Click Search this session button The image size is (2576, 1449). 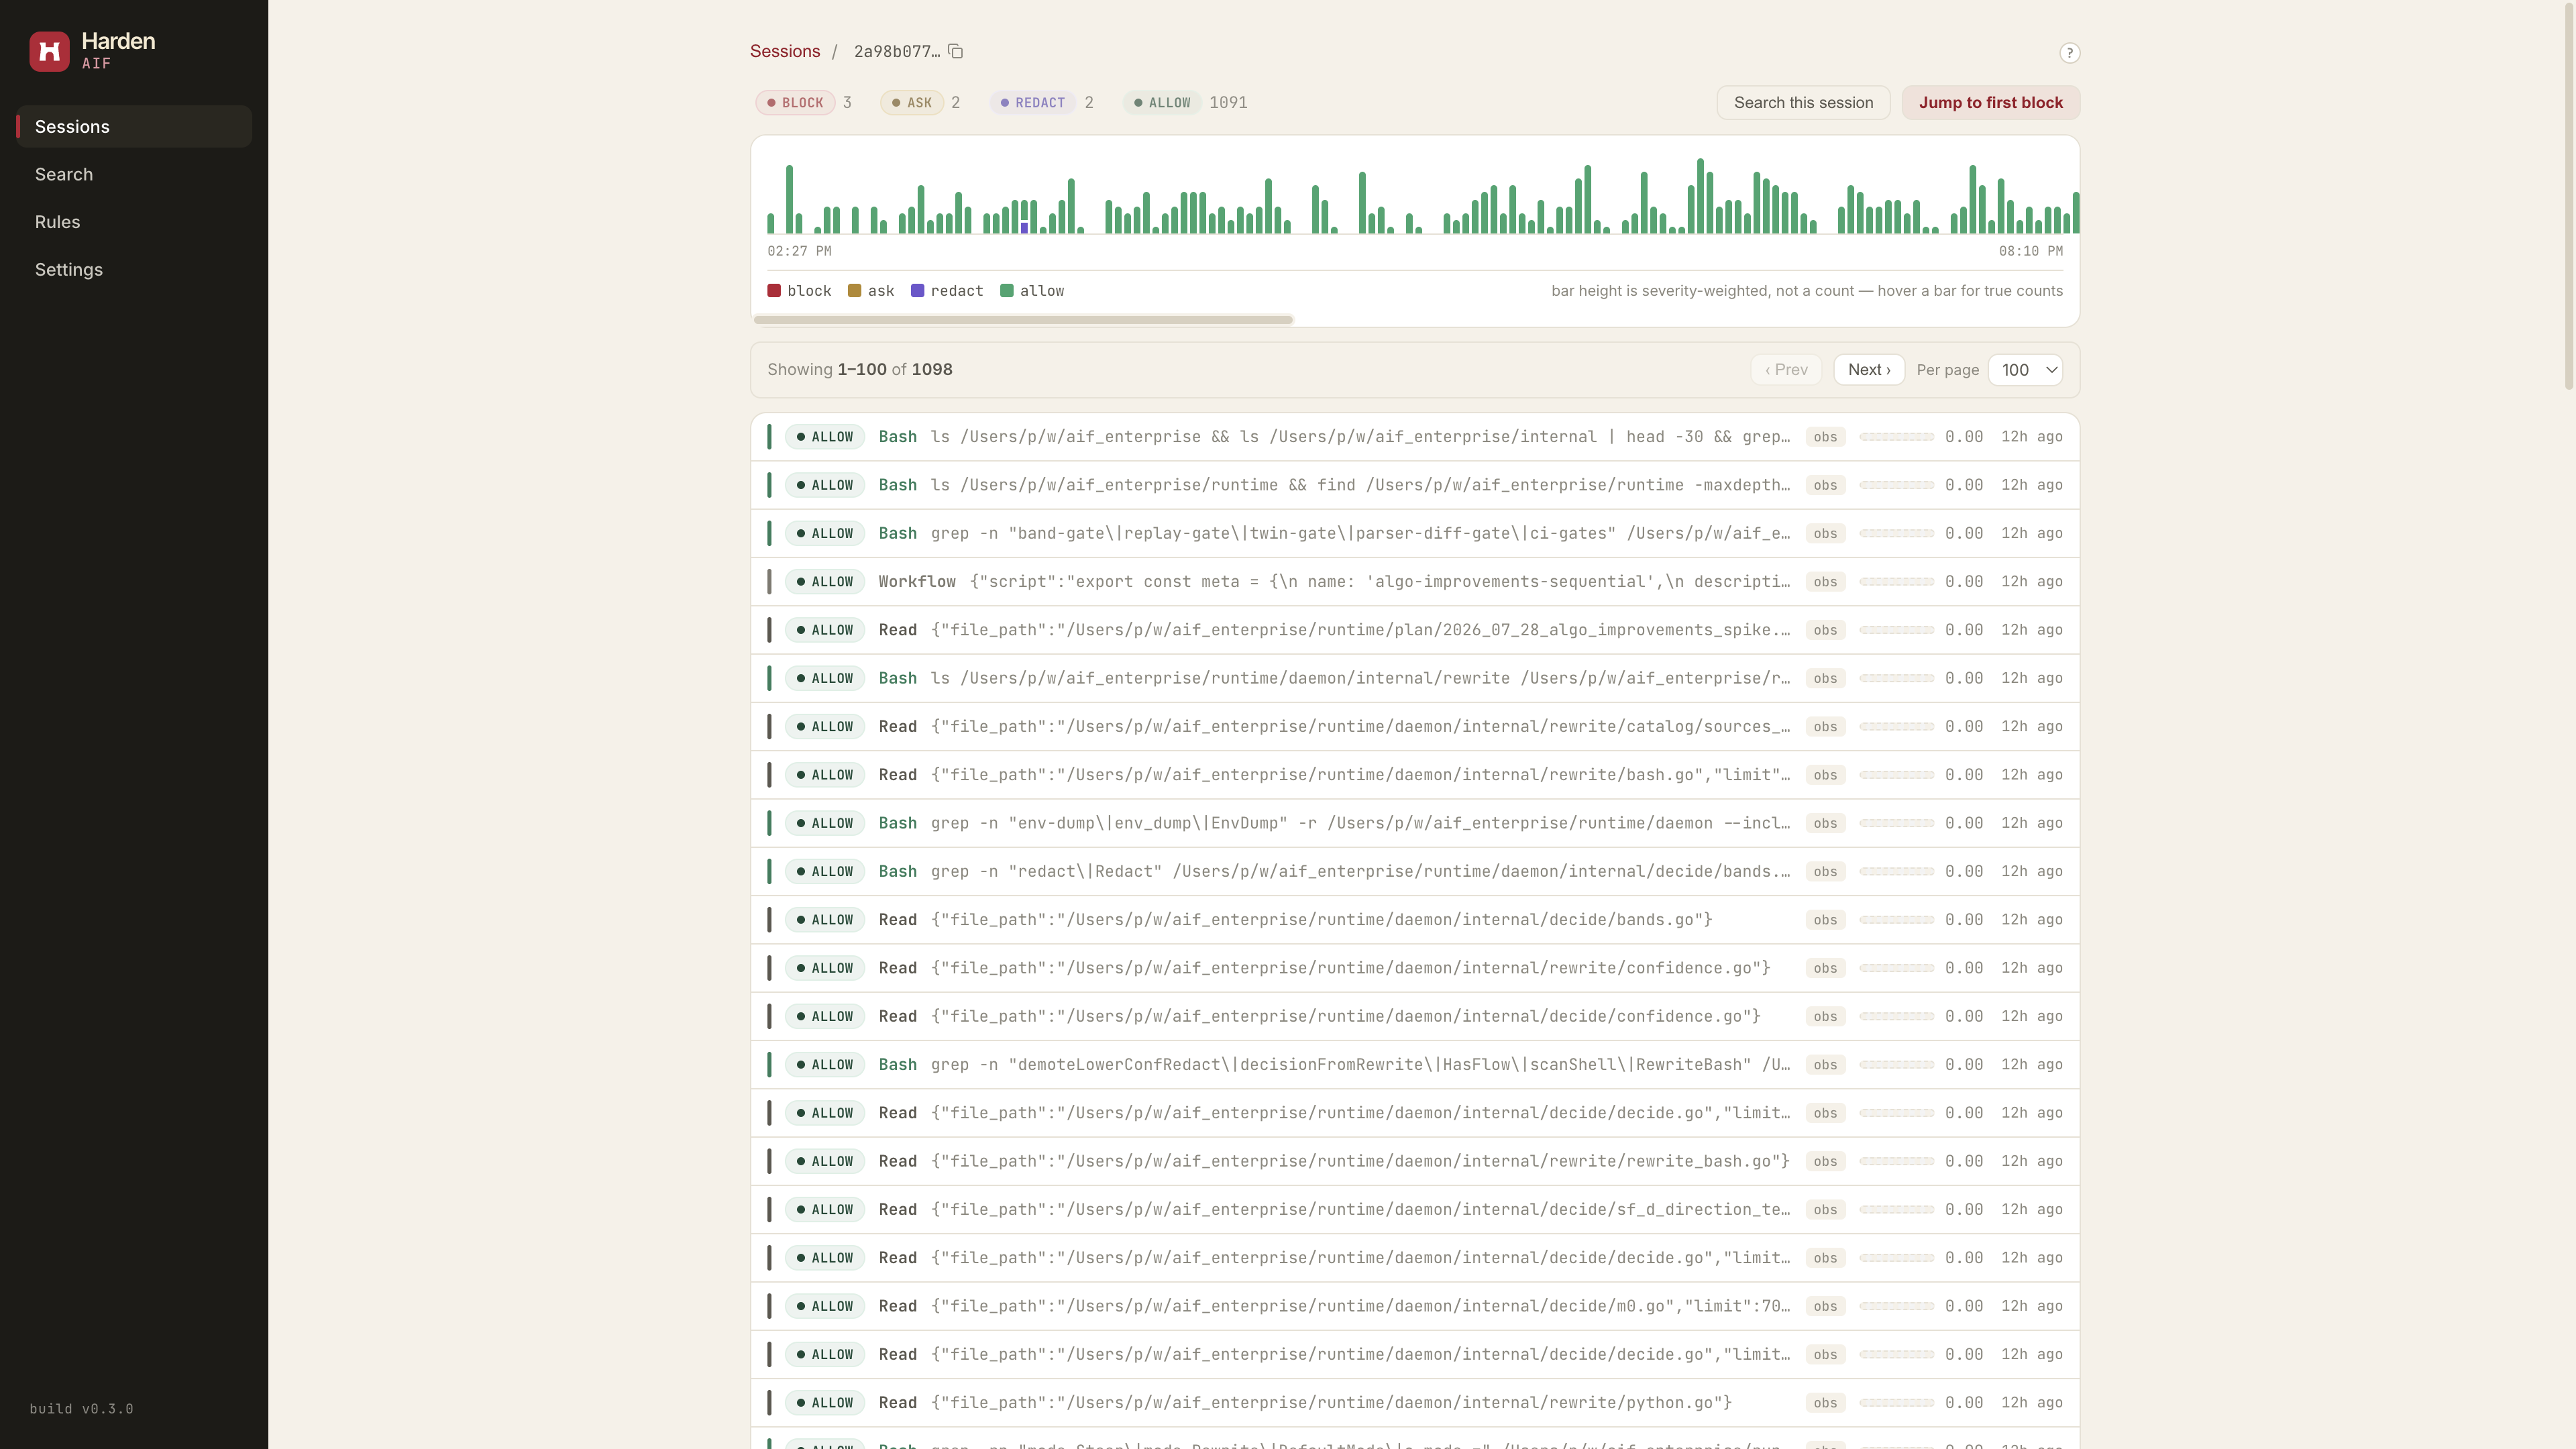pyautogui.click(x=1803, y=103)
